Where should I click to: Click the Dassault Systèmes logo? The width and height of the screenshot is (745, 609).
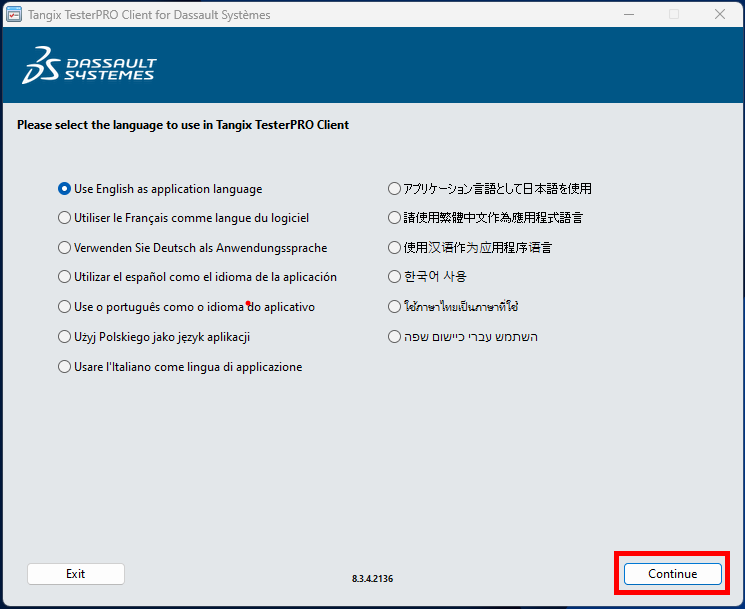point(89,65)
